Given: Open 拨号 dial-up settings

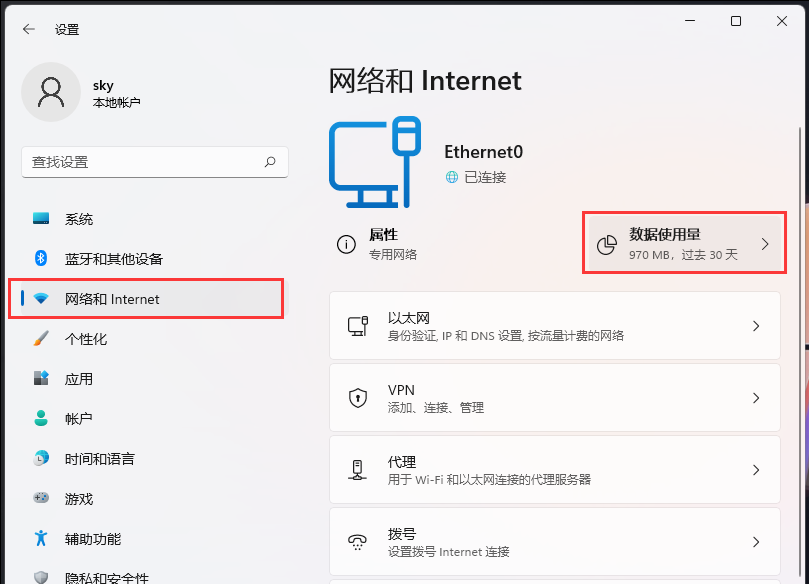Looking at the screenshot, I should click(555, 541).
